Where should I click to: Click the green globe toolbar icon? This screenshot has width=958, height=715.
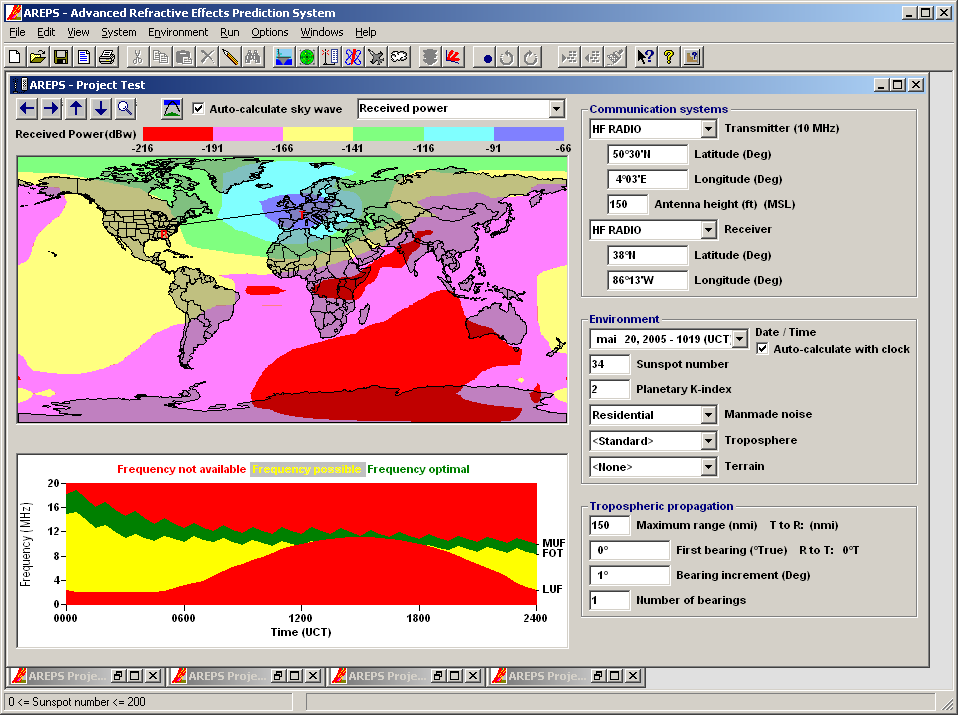(x=307, y=57)
